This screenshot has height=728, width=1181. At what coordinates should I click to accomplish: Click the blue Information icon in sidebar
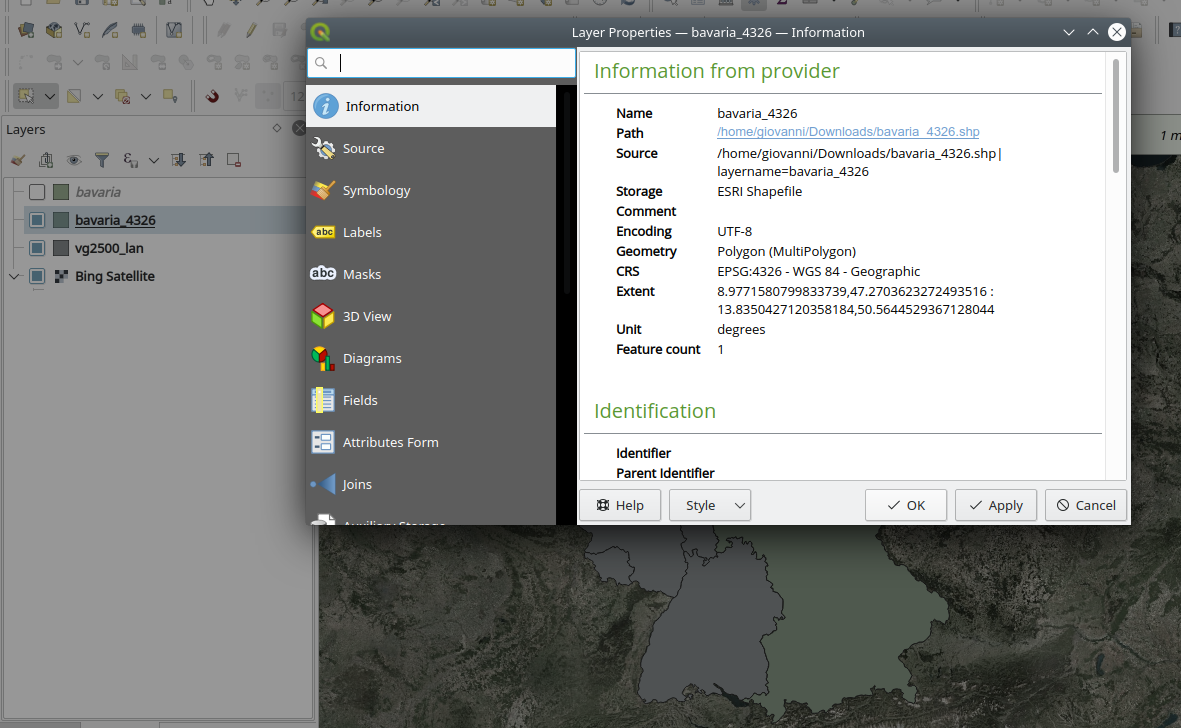point(325,106)
